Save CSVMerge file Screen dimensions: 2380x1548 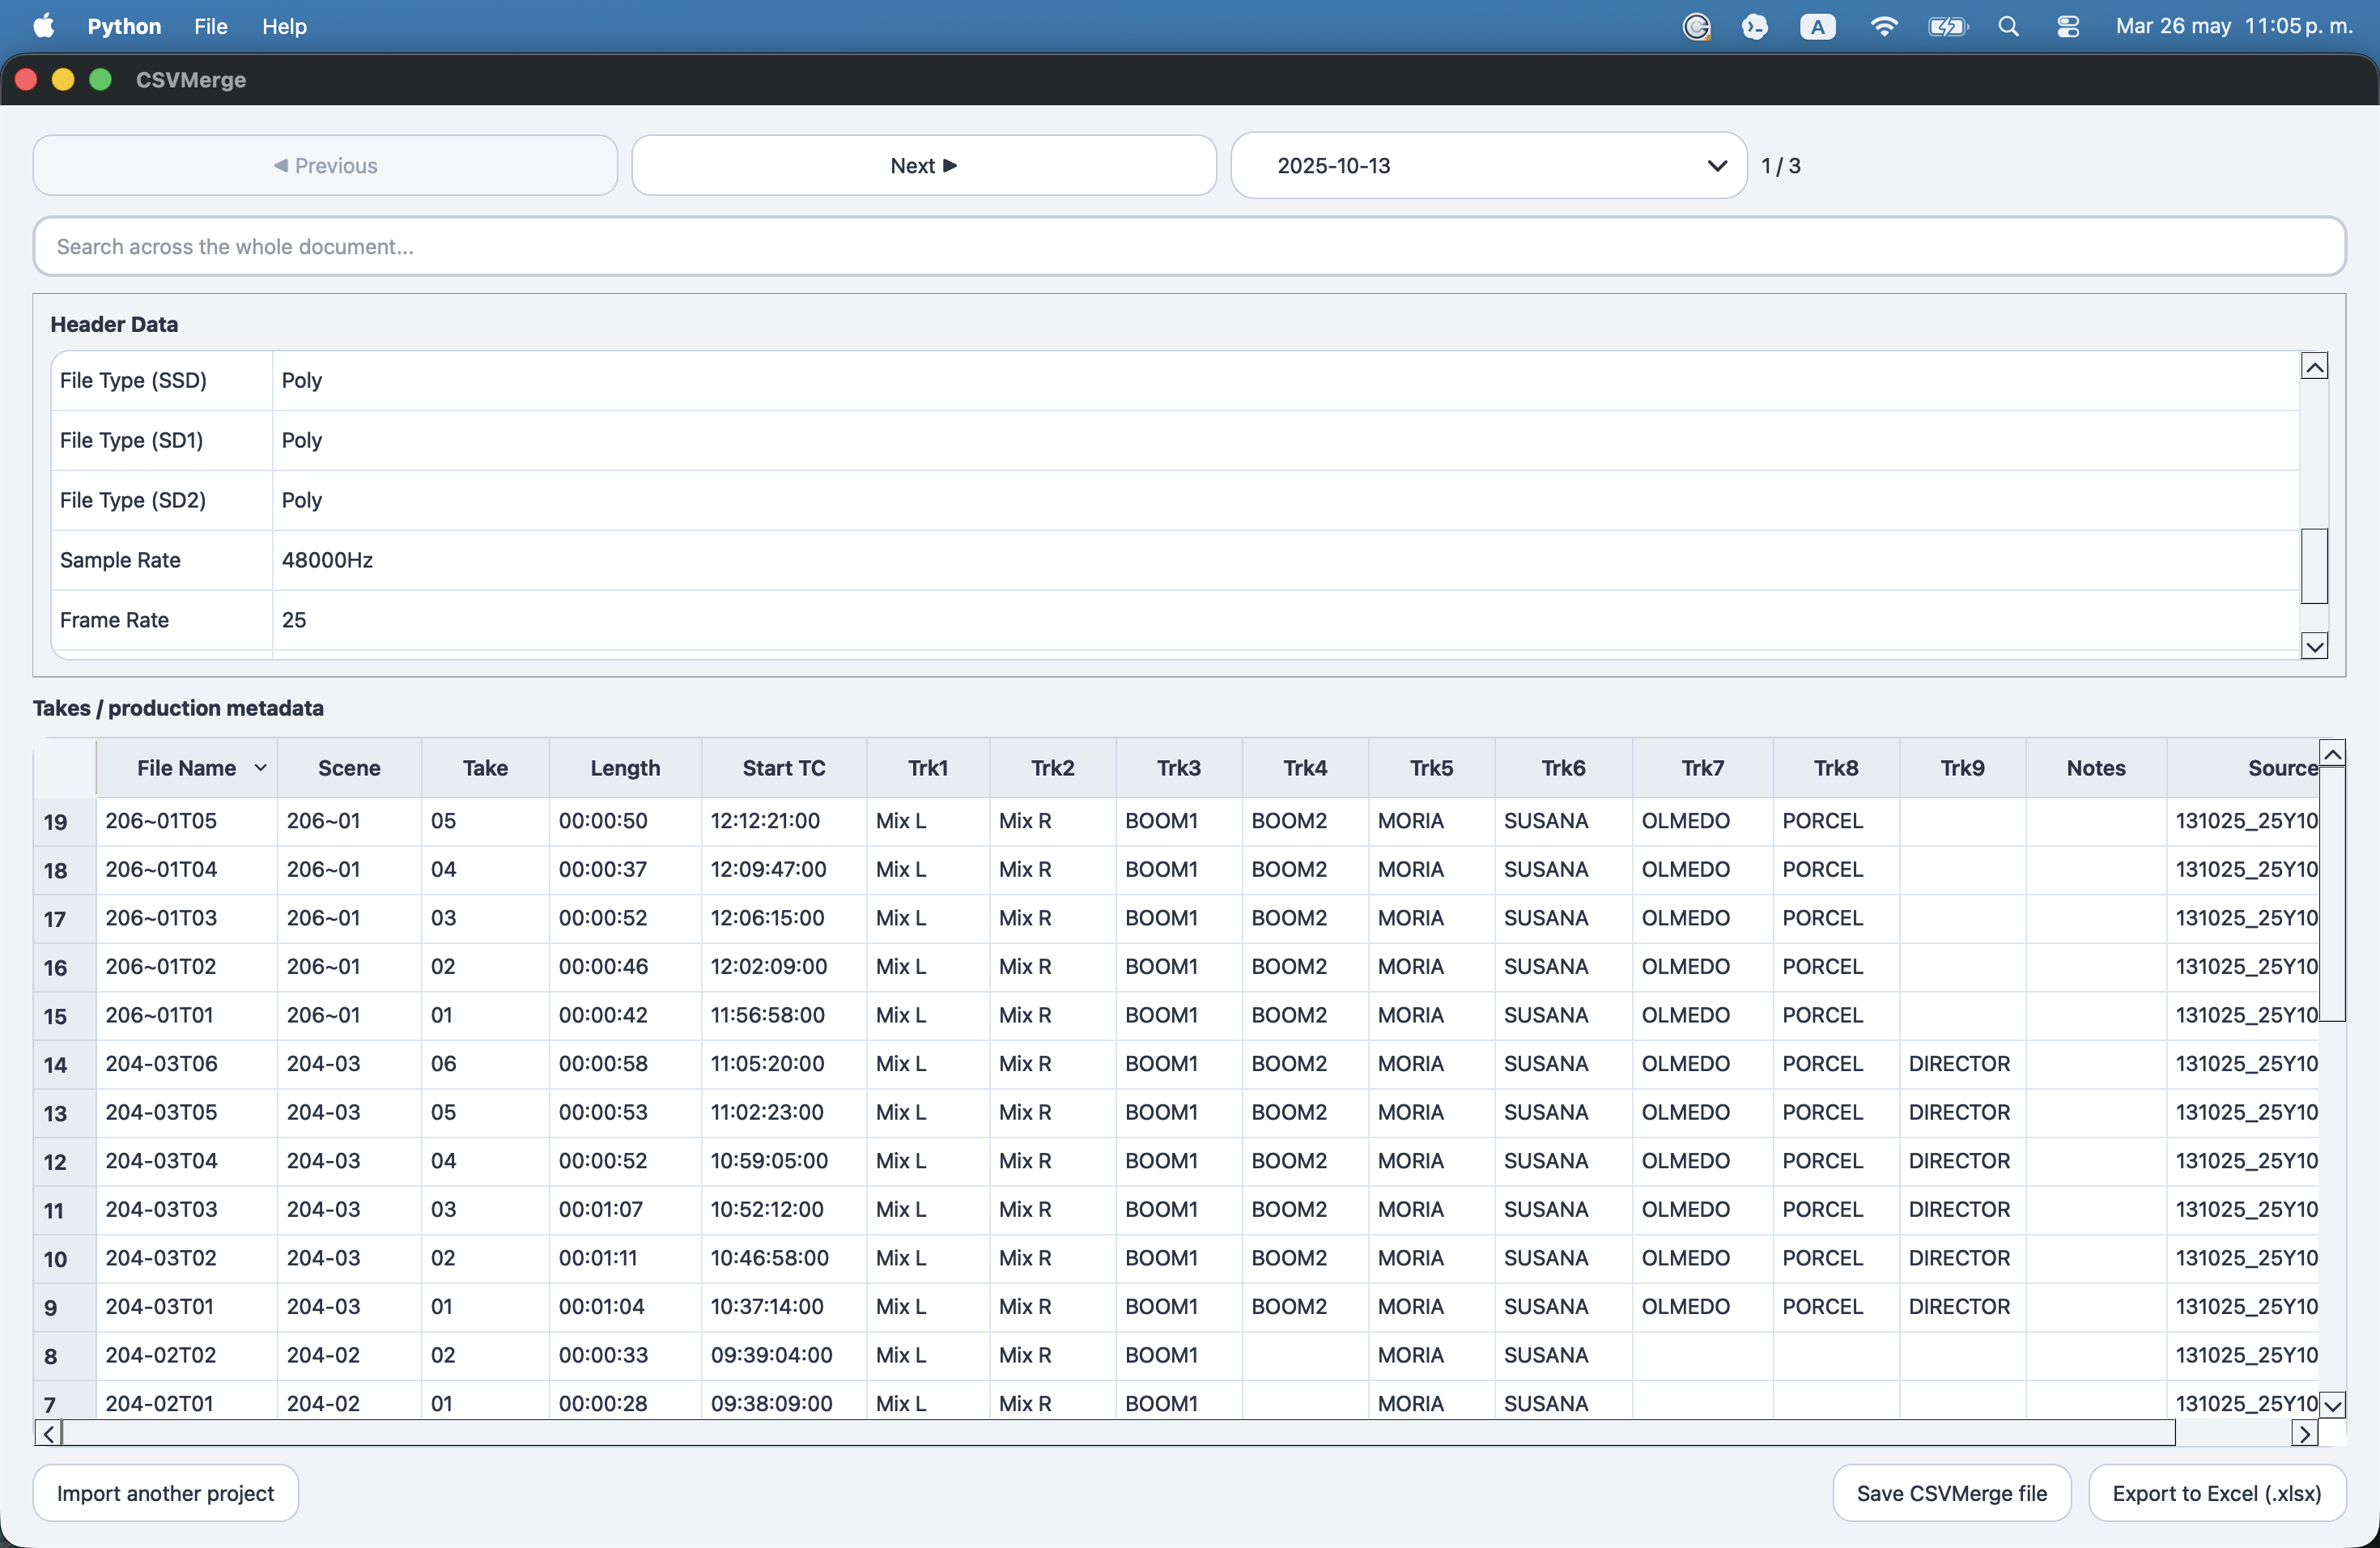click(1951, 1492)
